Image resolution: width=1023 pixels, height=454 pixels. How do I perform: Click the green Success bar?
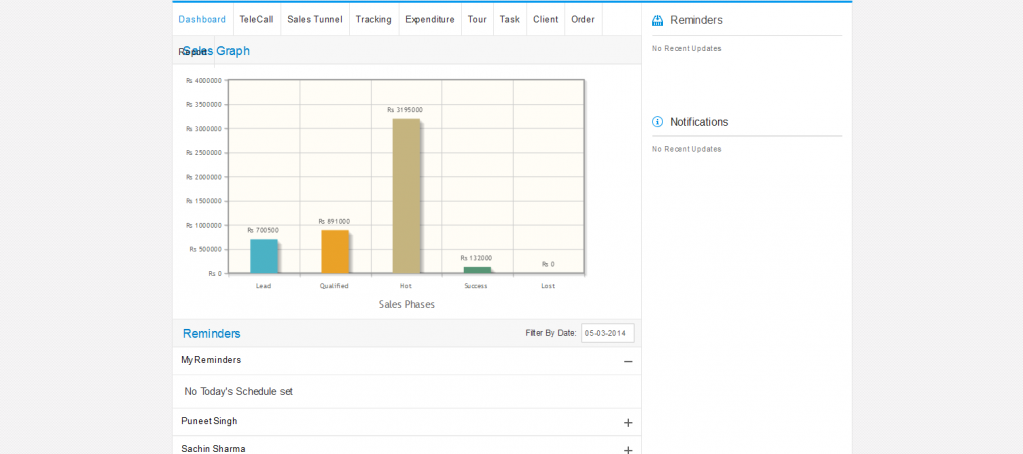pyautogui.click(x=477, y=270)
